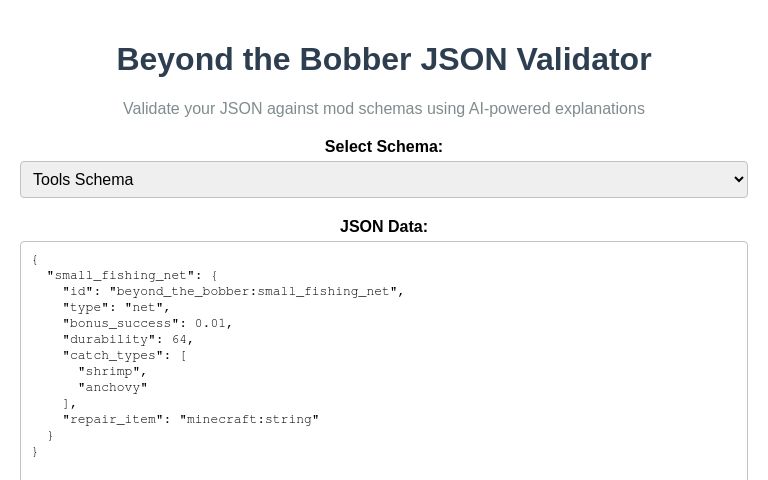Place cursor on the "catch_types" line

tap(124, 356)
